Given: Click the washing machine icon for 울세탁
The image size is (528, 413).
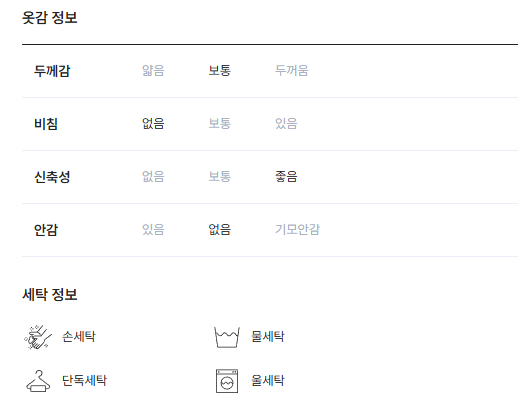Looking at the screenshot, I should coord(227,381).
